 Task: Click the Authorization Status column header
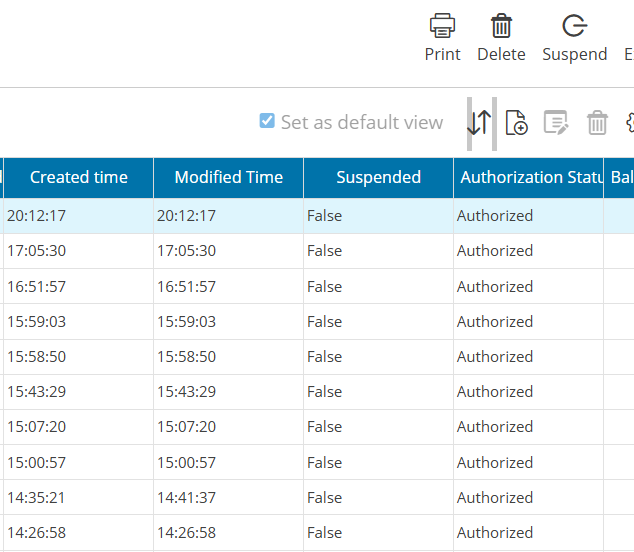tap(526, 178)
